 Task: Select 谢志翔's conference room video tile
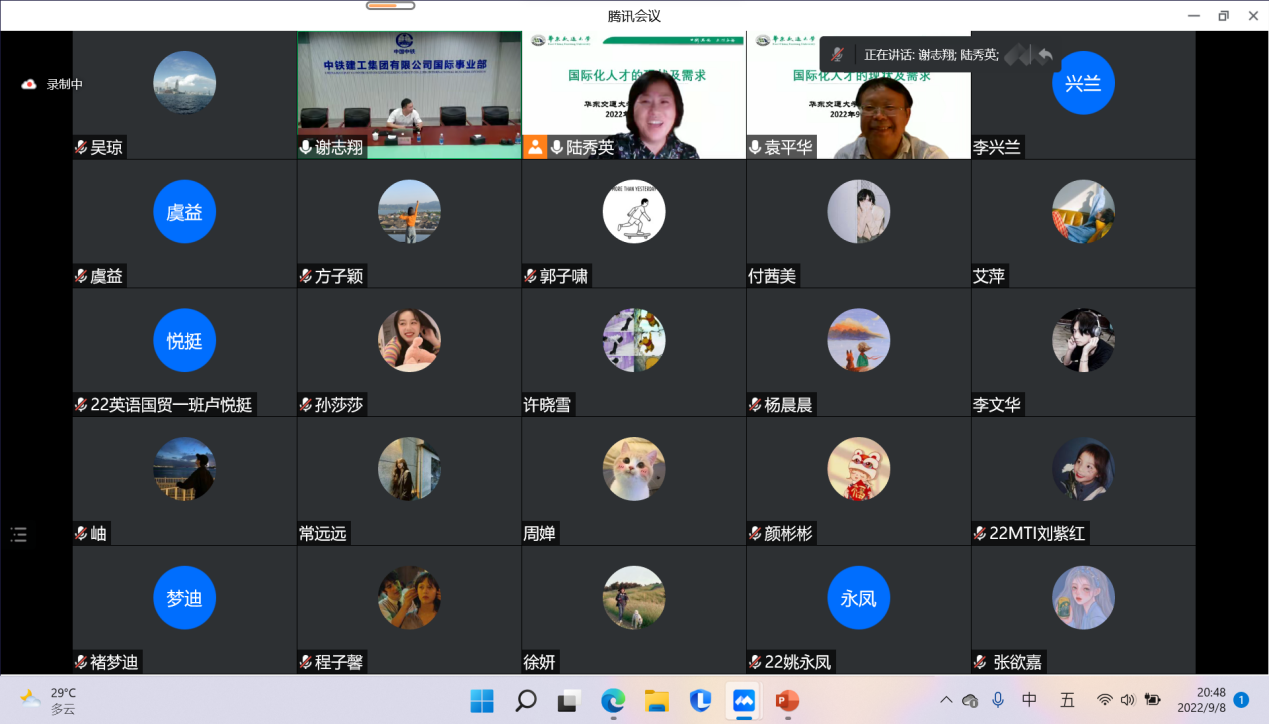click(409, 94)
